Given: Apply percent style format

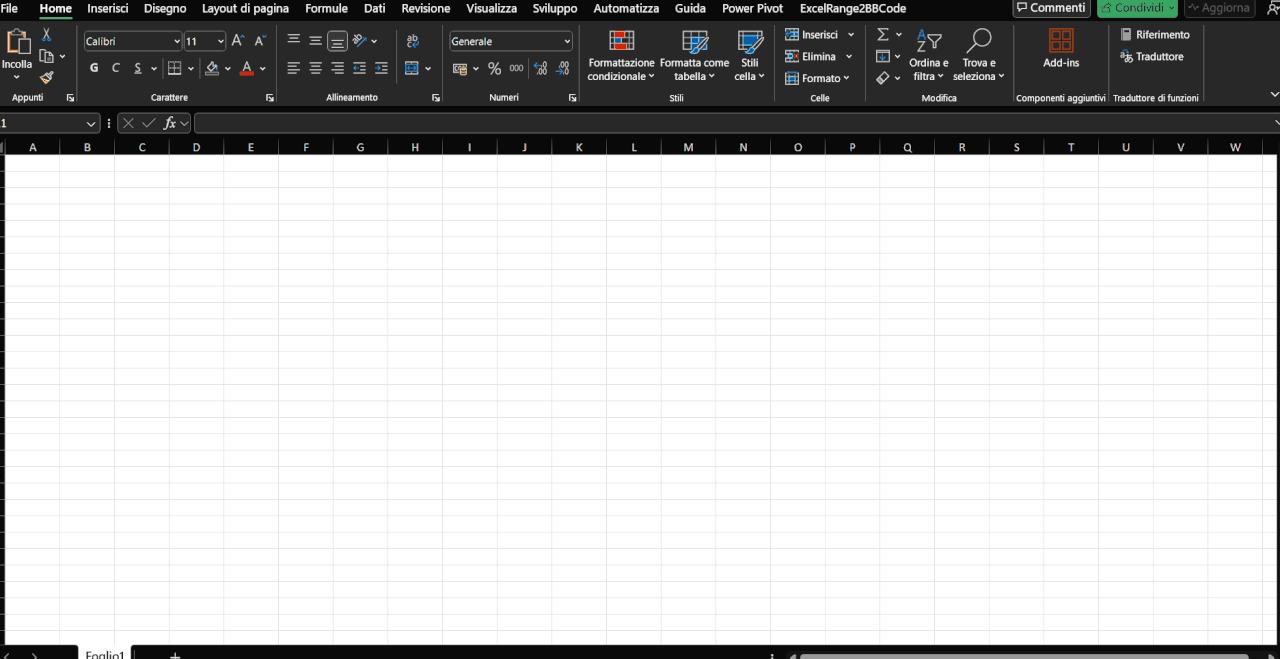Looking at the screenshot, I should point(494,68).
